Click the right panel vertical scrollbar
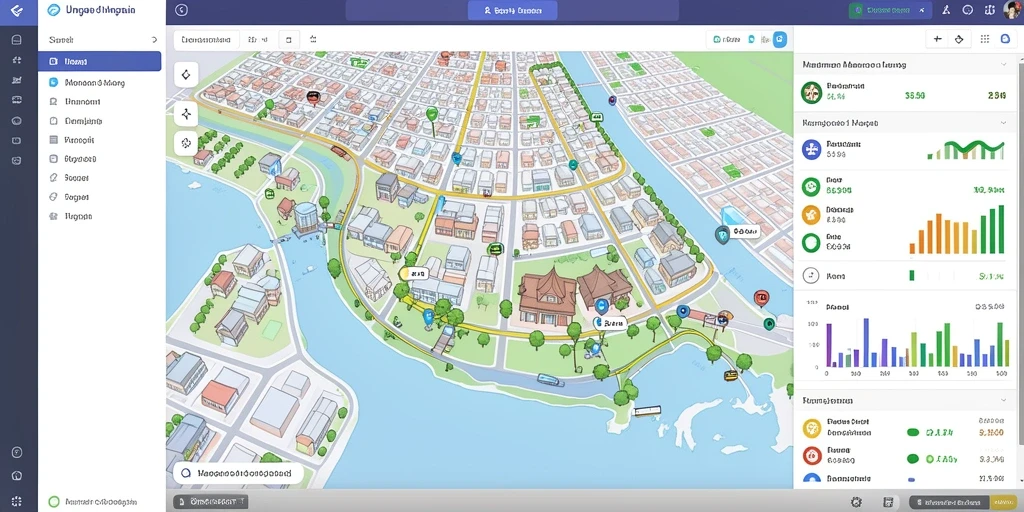Image resolution: width=1024 pixels, height=512 pixels. (x=1020, y=261)
